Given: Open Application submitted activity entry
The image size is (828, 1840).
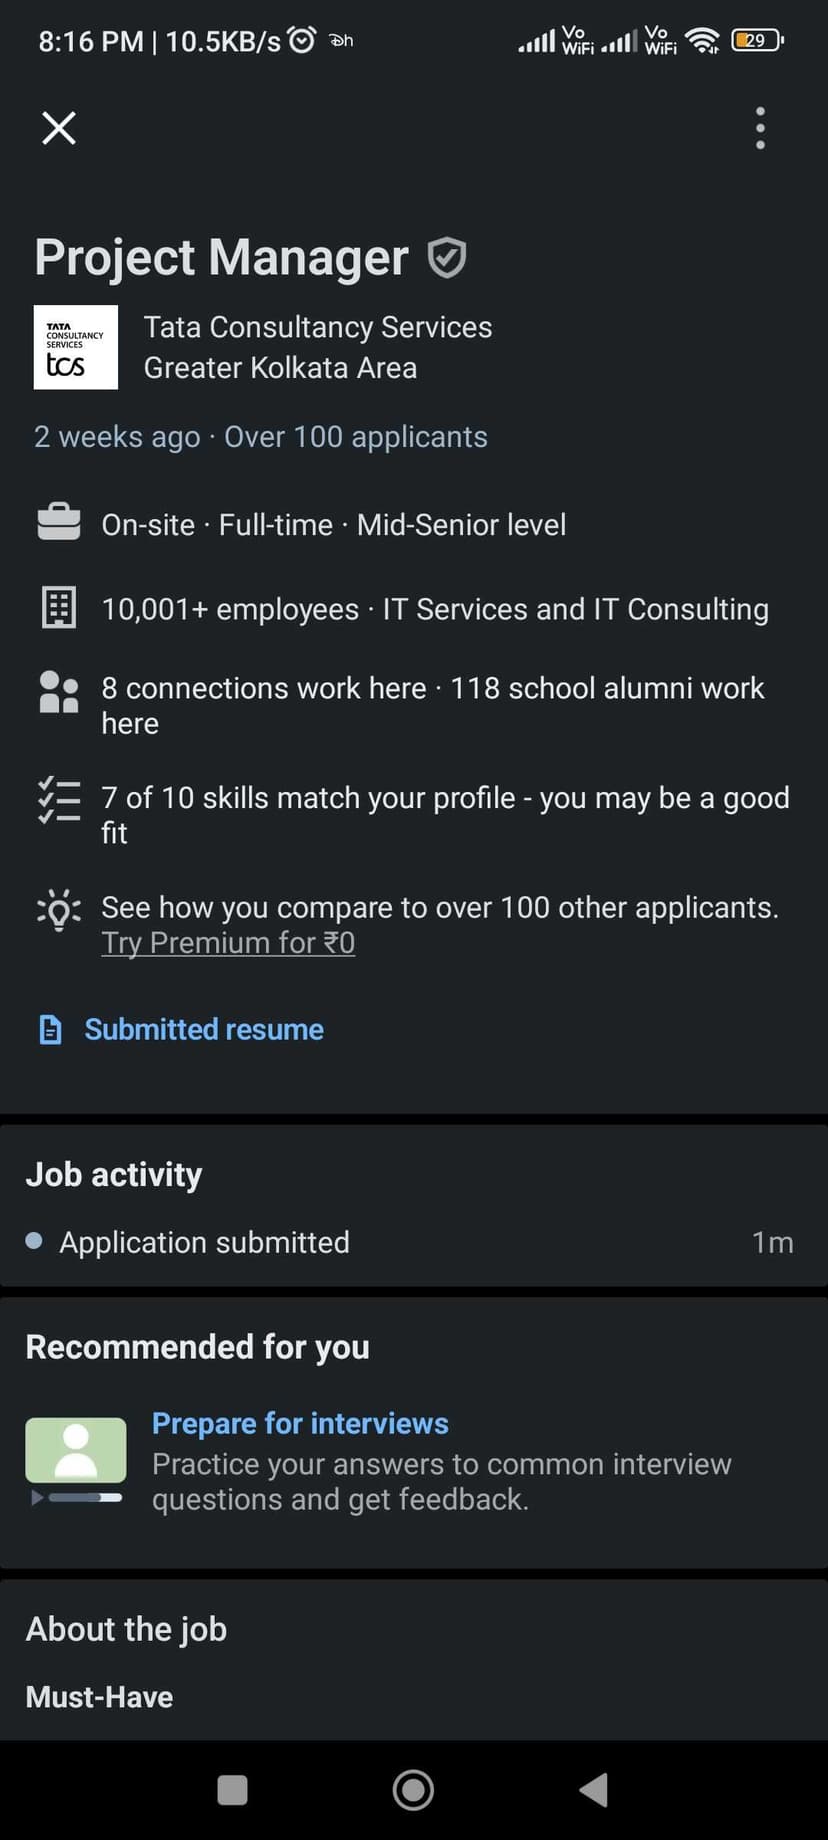Looking at the screenshot, I should pos(204,1242).
